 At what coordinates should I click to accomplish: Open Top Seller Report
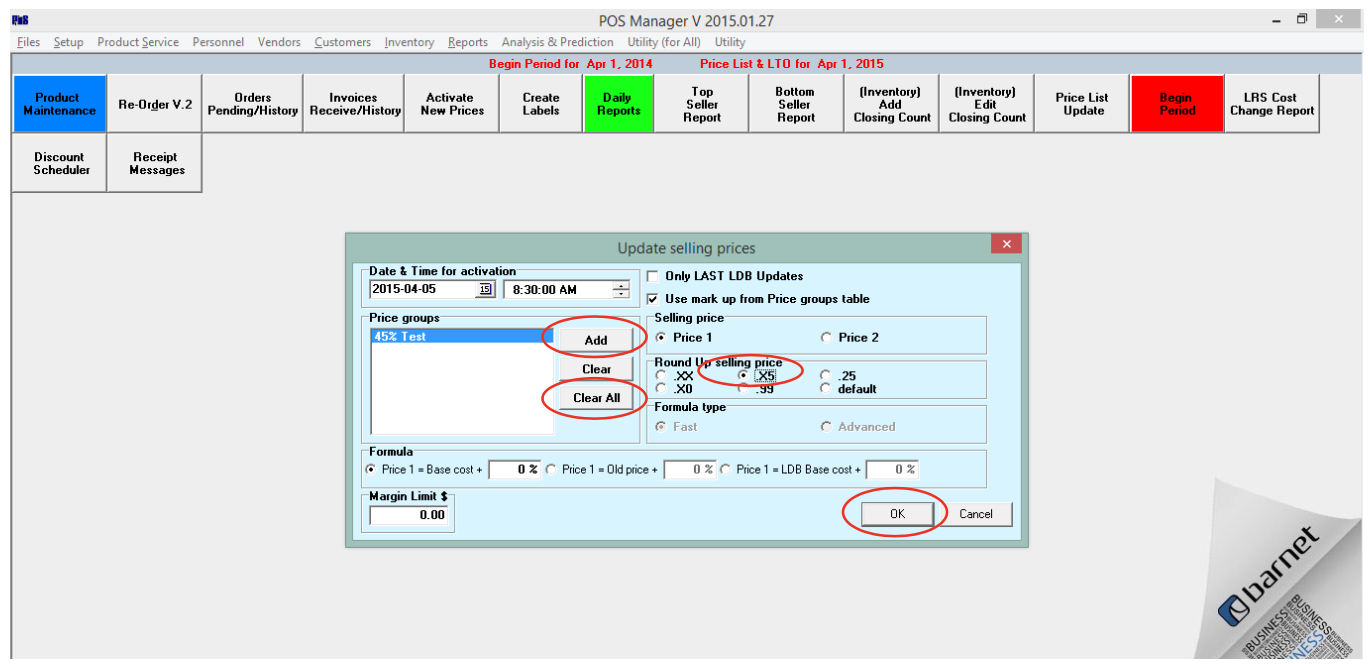click(x=702, y=104)
